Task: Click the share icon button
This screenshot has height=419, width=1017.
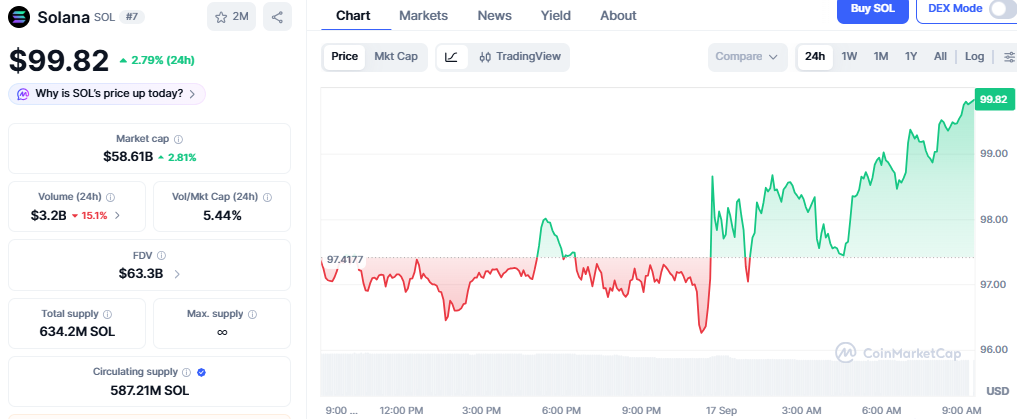Action: click(x=277, y=17)
